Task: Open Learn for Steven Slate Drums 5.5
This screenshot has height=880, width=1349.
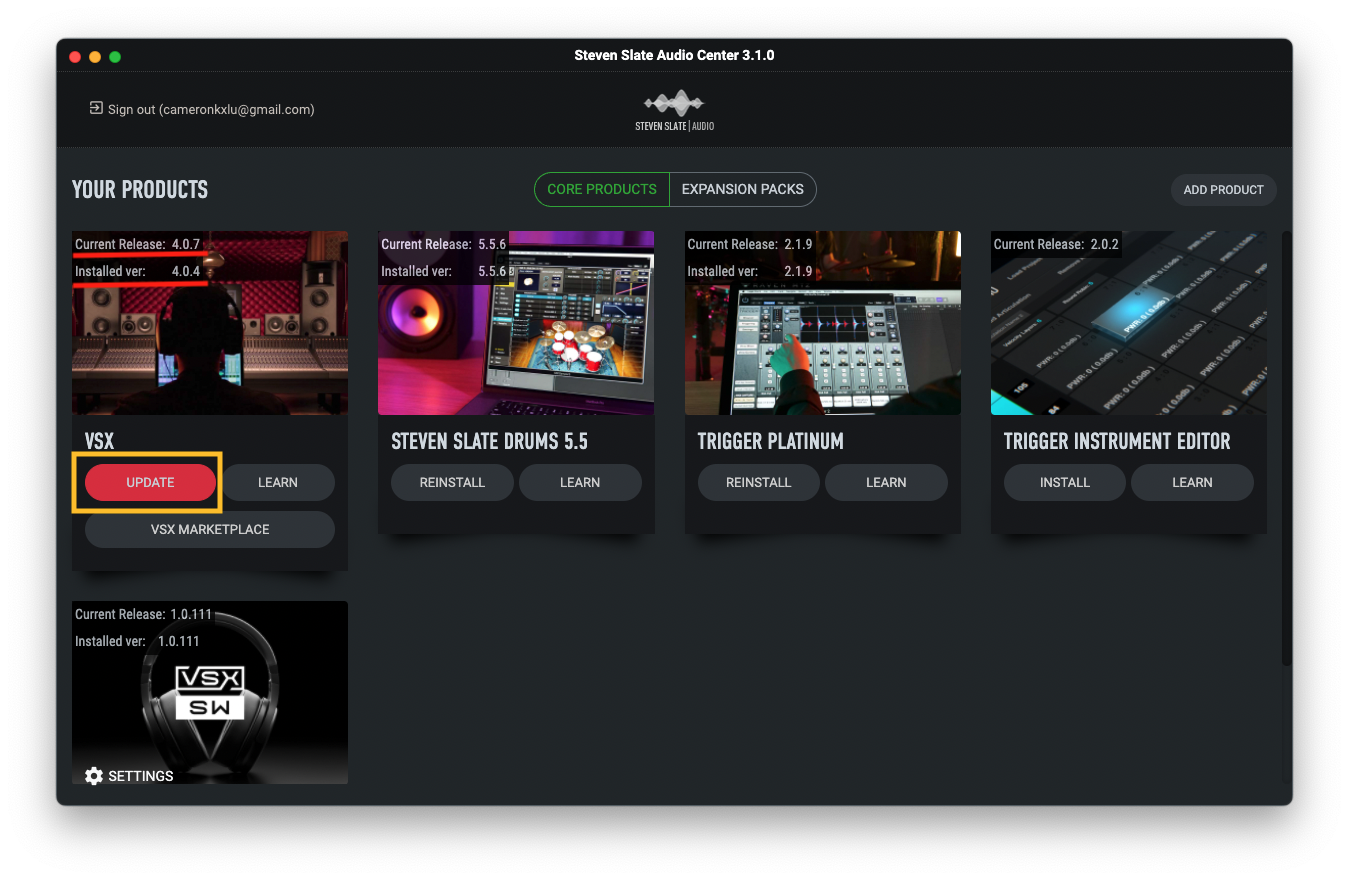Action: click(x=580, y=482)
